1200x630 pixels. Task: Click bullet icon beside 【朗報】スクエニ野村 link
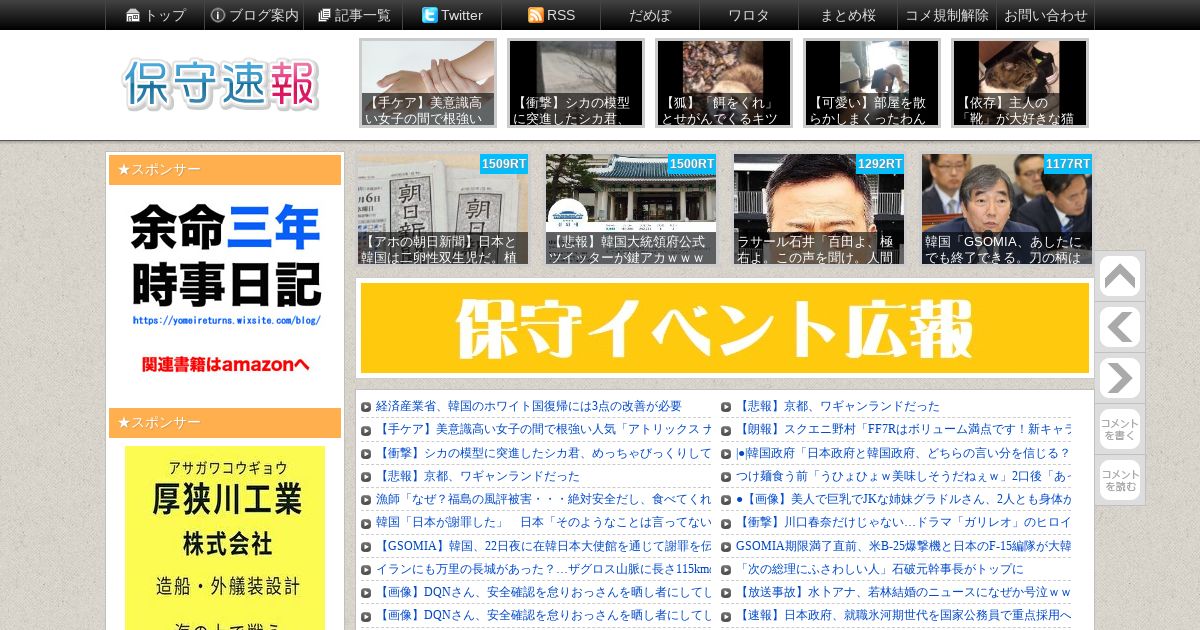tap(726, 430)
